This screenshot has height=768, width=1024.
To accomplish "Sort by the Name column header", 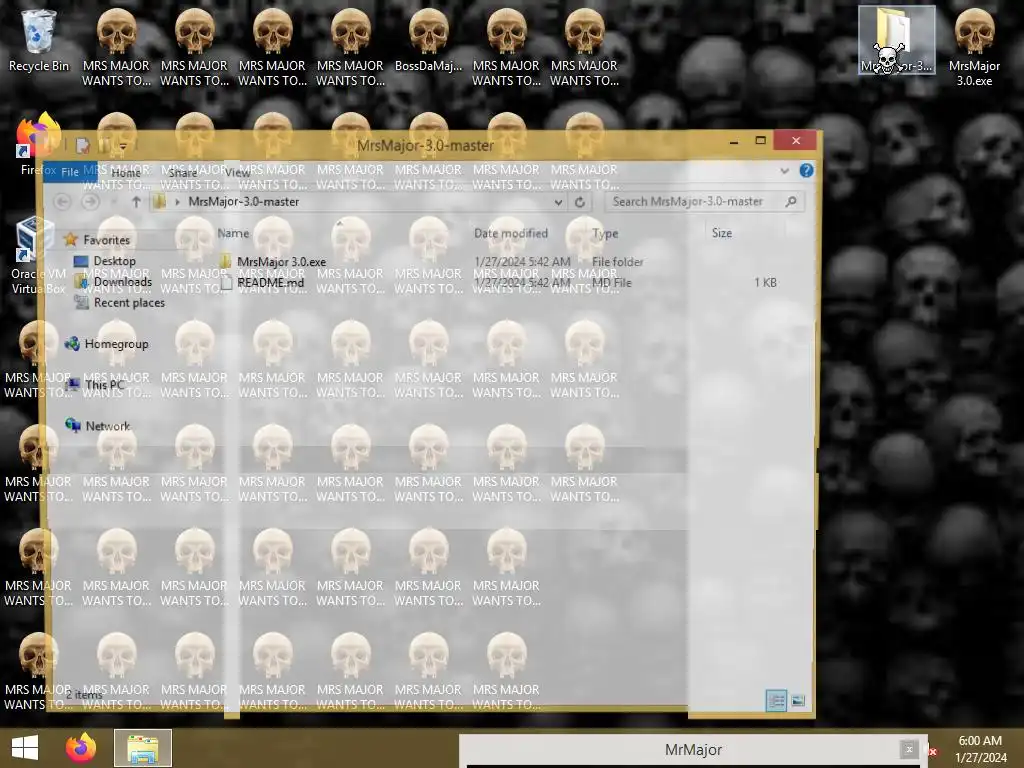I will point(233,233).
